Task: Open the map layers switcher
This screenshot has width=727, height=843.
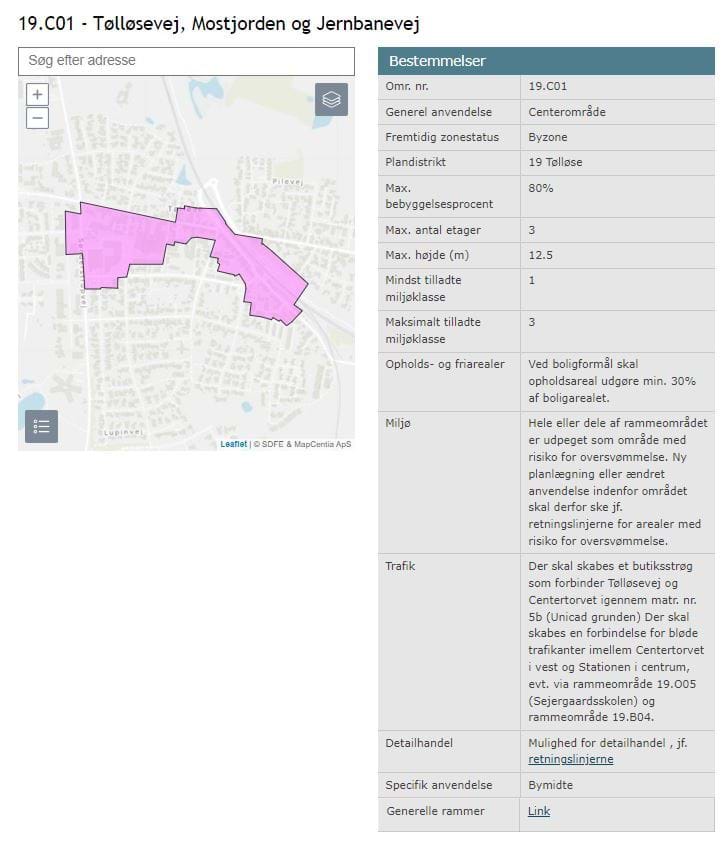Action: click(331, 100)
